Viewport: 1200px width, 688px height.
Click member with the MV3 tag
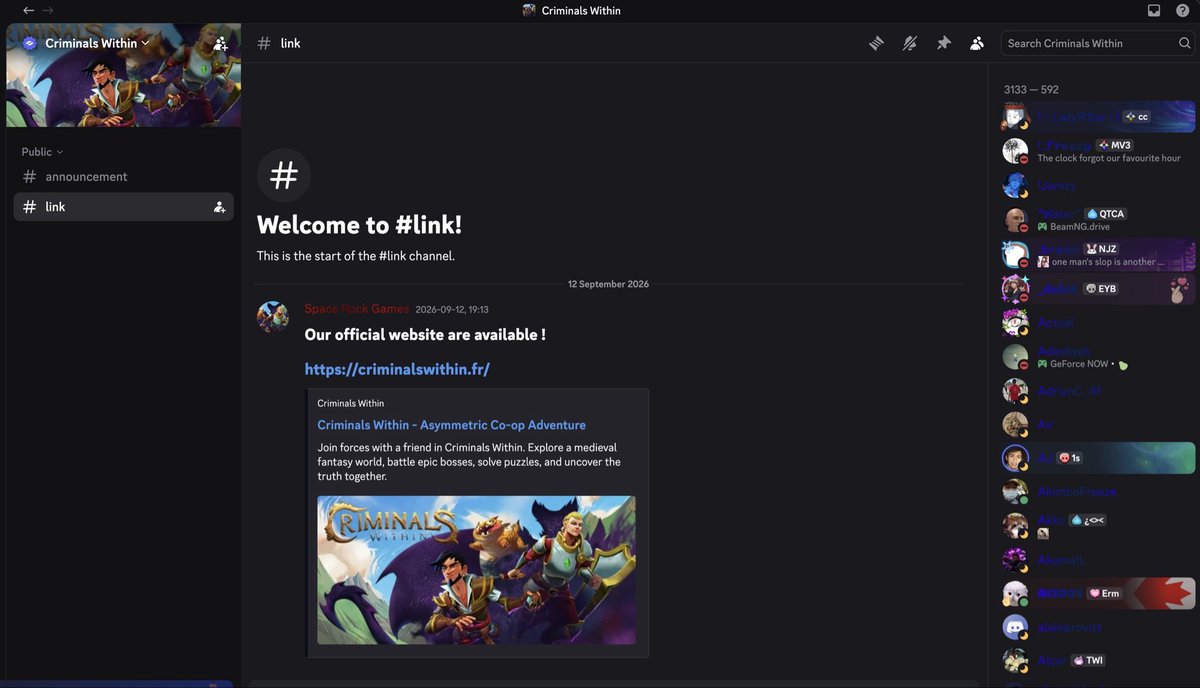point(1098,151)
